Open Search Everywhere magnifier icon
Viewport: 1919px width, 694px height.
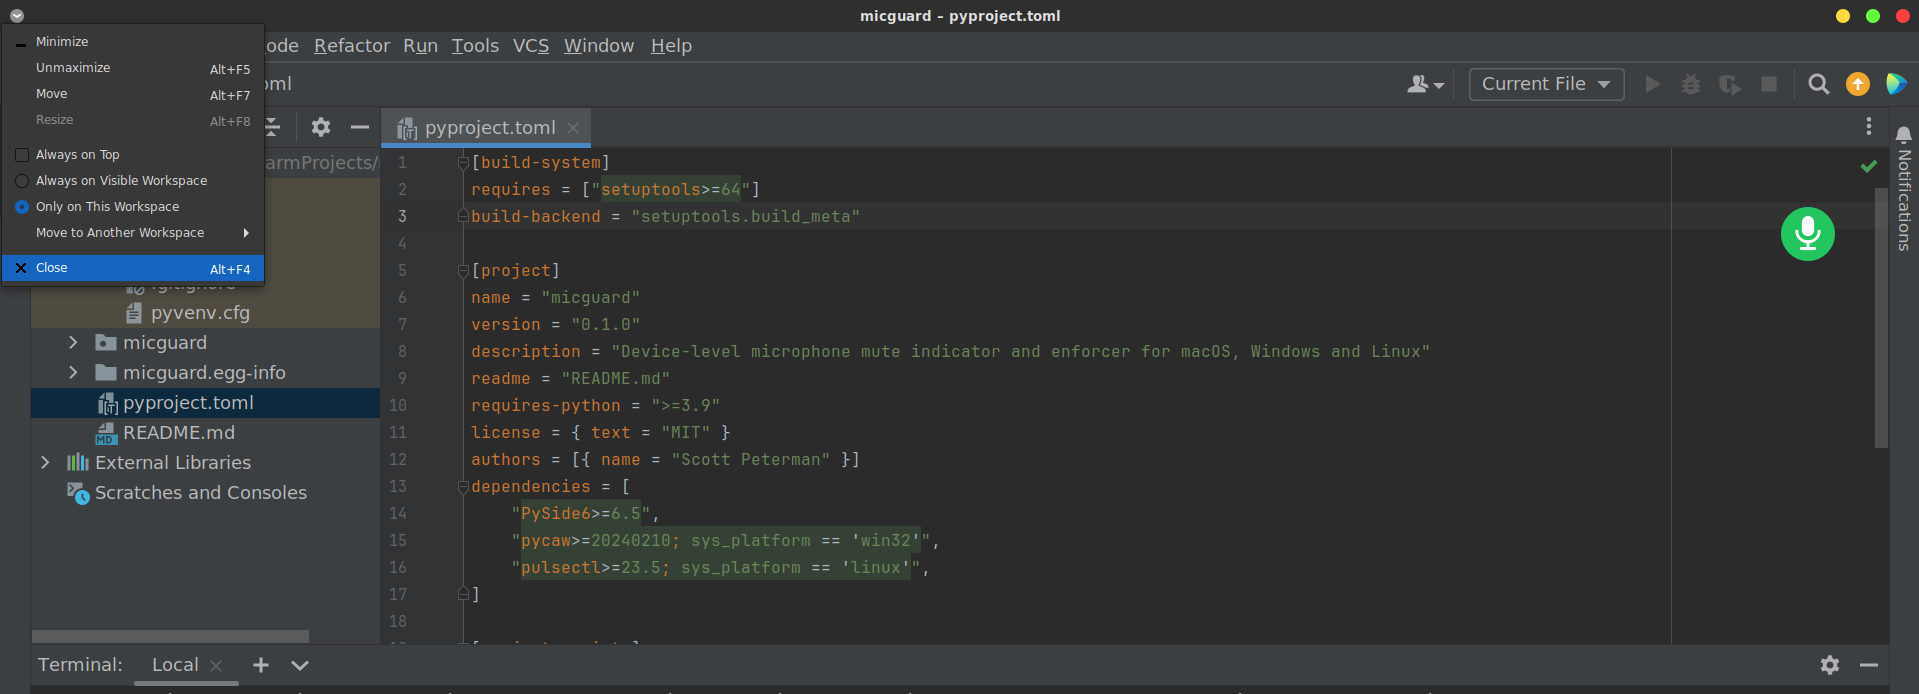pyautogui.click(x=1818, y=84)
